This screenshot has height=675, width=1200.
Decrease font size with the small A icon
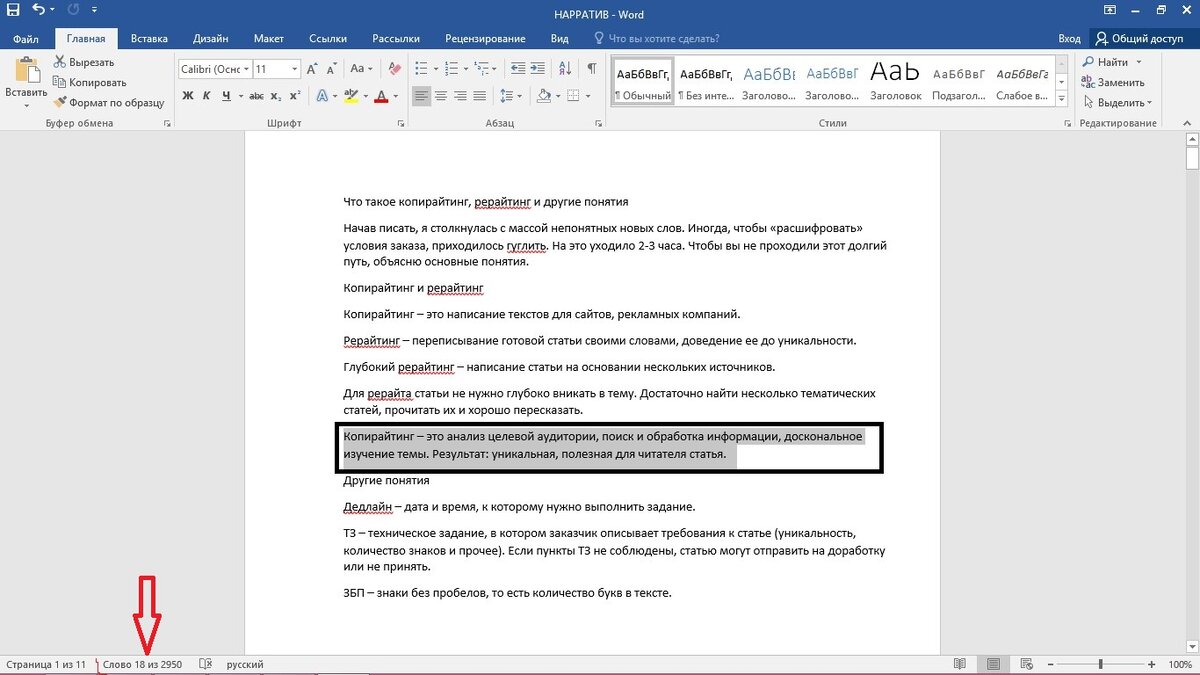point(330,70)
